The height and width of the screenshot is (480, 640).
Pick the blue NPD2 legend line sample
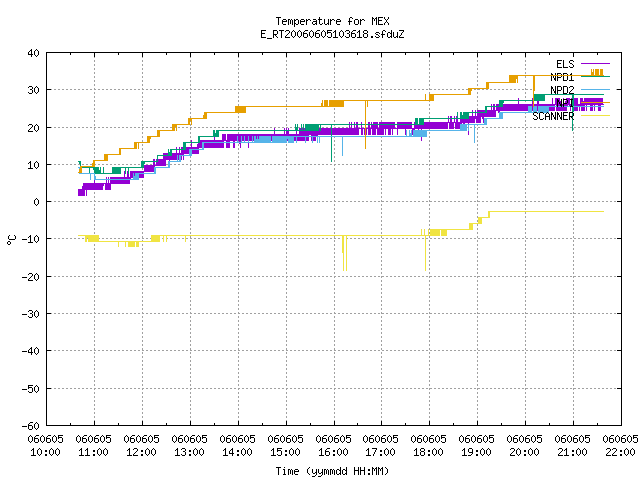[x=595, y=89]
